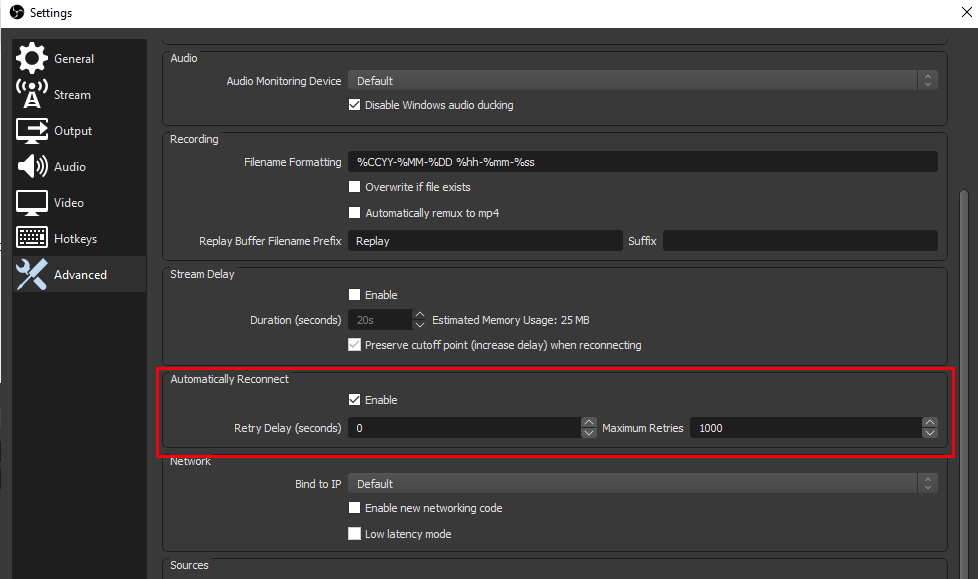Screen dimensions: 978x579
Task: Switch to Stream settings tab
Action: 80,94
